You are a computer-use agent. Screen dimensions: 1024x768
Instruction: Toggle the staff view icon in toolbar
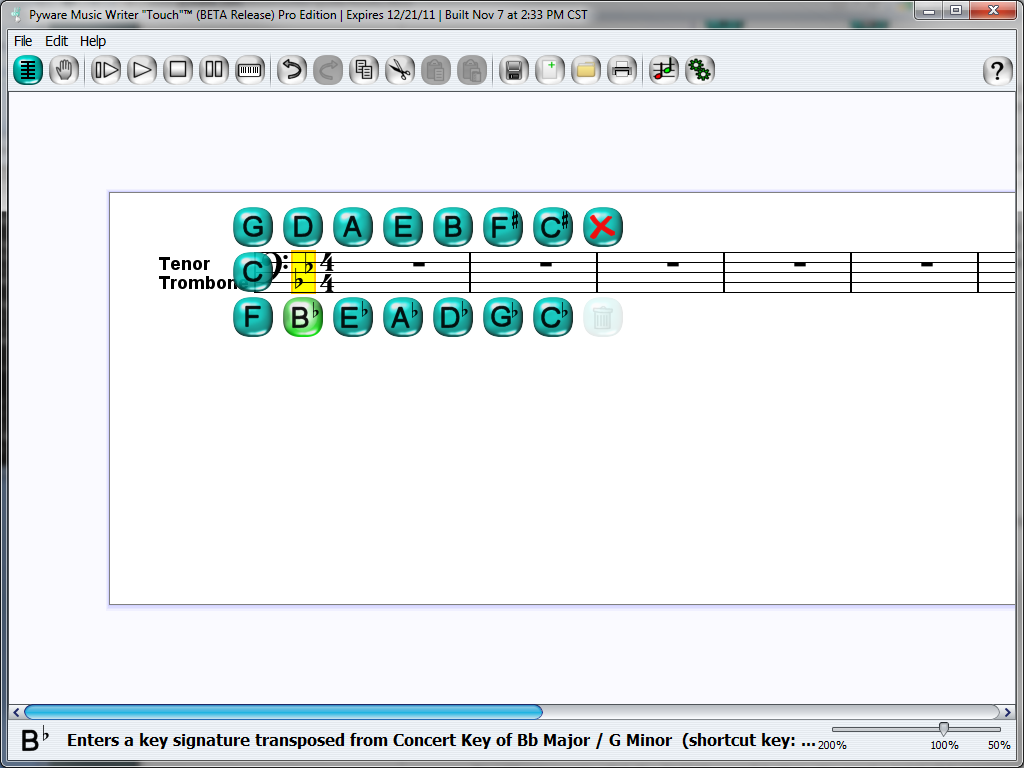point(28,70)
